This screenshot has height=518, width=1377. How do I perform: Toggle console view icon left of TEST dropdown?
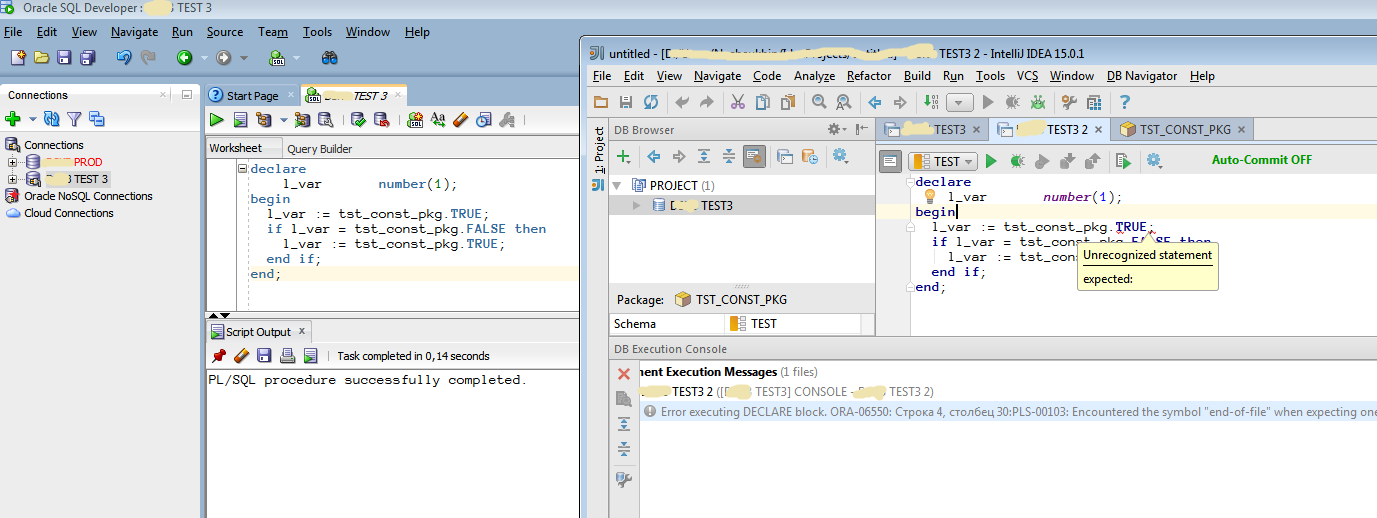click(x=891, y=161)
